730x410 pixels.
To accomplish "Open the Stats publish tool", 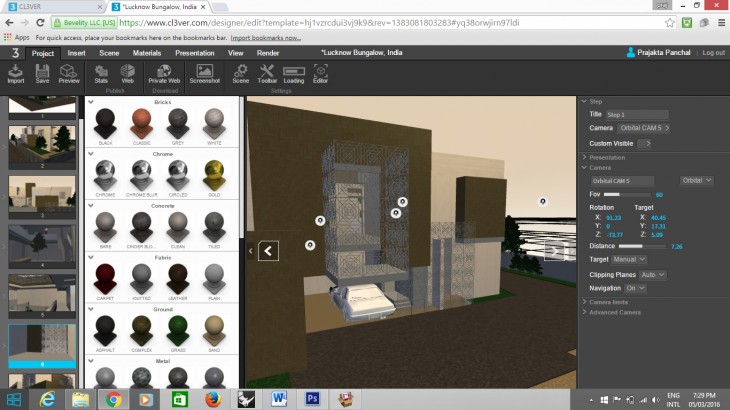I will coord(101,74).
